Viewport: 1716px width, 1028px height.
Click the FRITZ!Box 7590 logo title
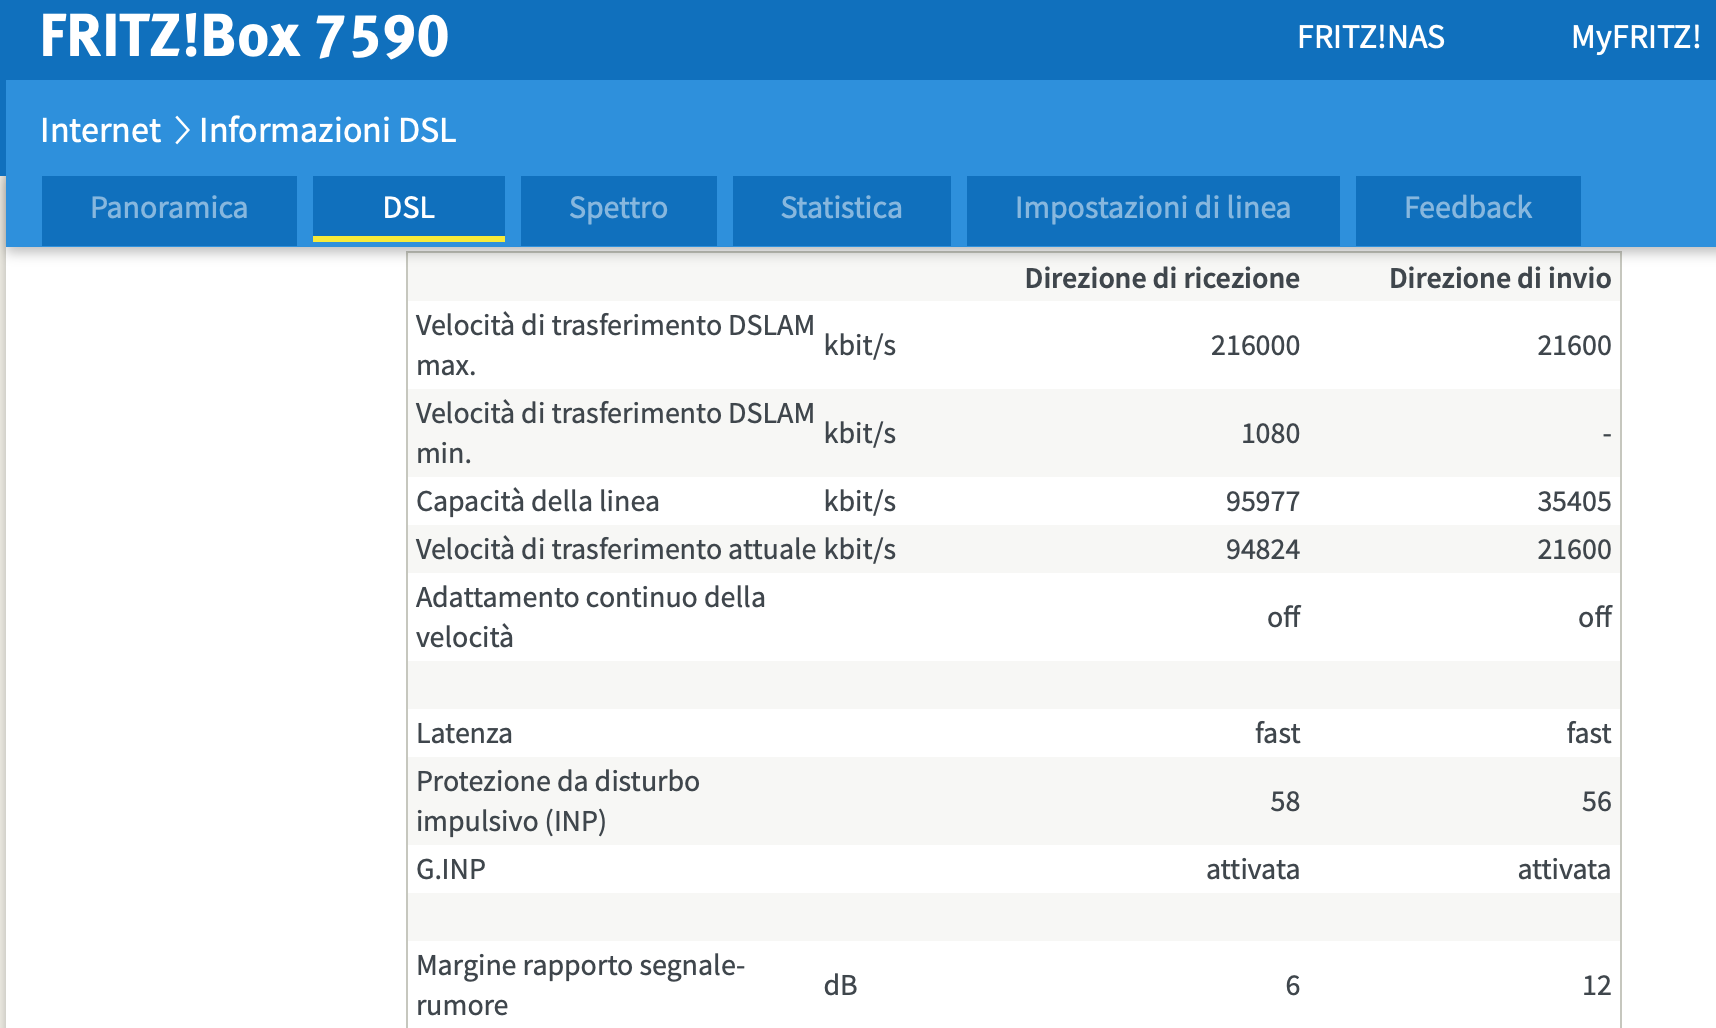(245, 35)
